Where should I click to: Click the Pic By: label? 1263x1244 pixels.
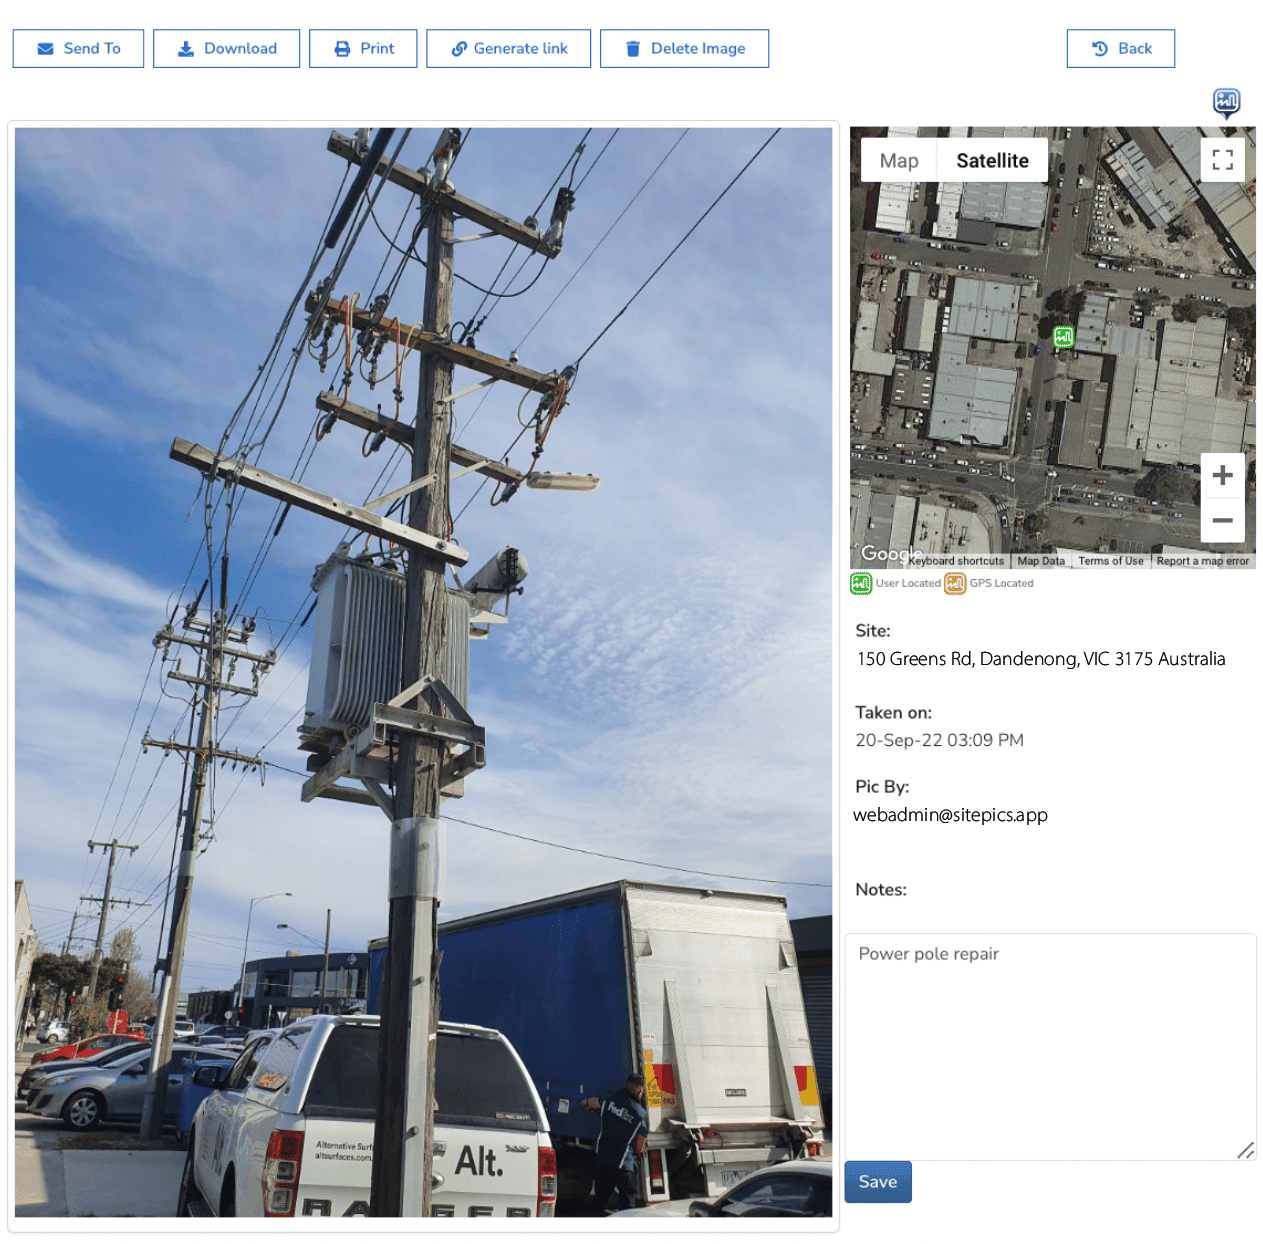pos(882,787)
